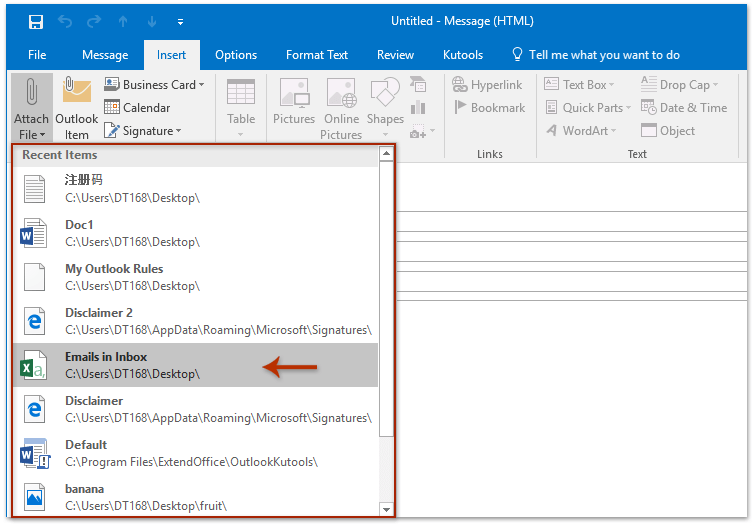754x526 pixels.
Task: Attach Emails in Inbox Excel file
Action: (x=195, y=365)
